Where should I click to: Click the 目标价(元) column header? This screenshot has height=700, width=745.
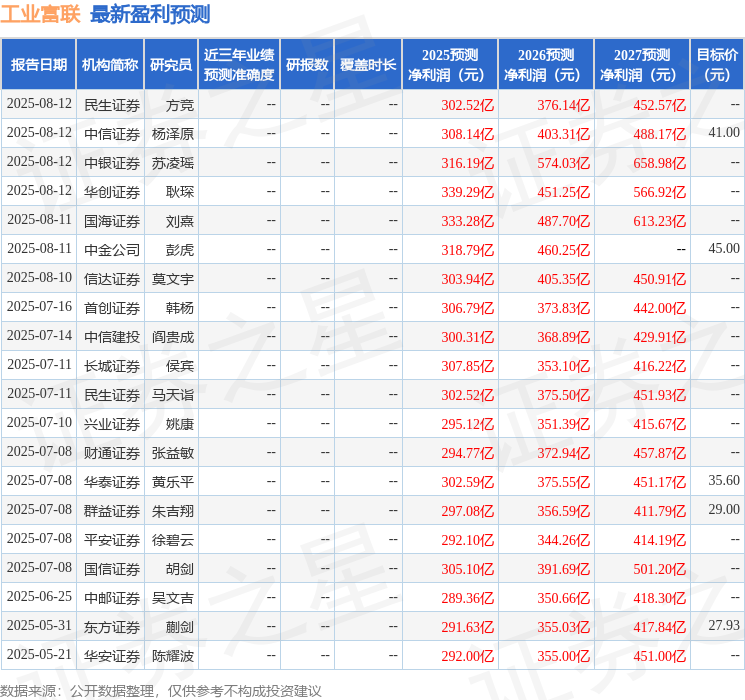pos(717,65)
